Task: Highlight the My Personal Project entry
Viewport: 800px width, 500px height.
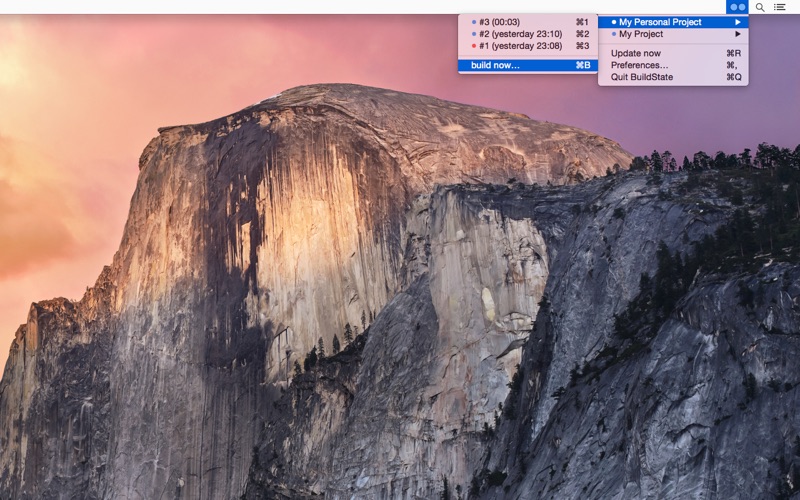Action: (660, 22)
